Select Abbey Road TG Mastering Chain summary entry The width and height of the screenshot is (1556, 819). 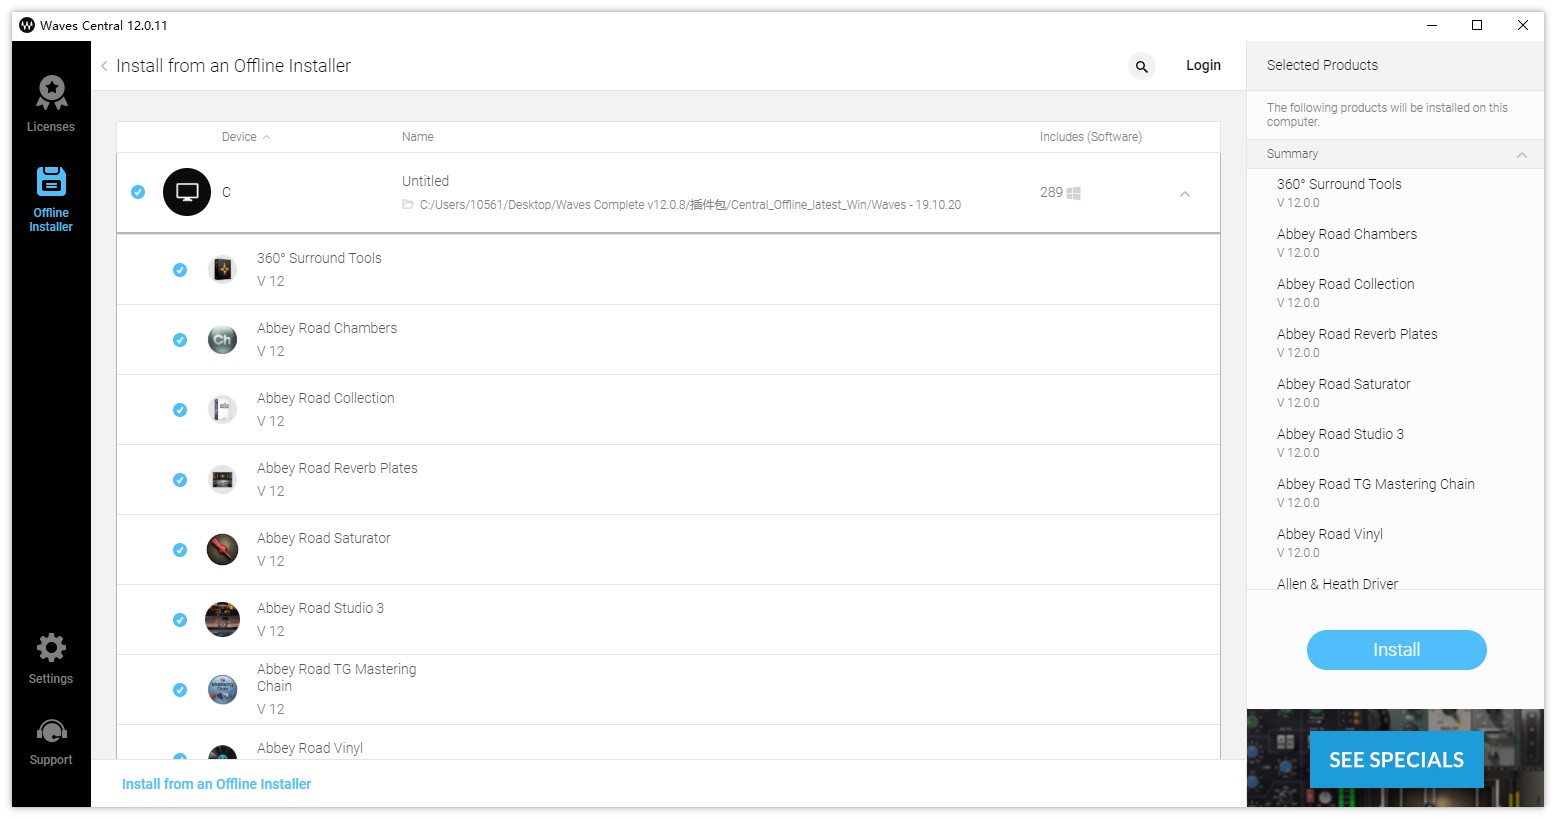[1376, 492]
